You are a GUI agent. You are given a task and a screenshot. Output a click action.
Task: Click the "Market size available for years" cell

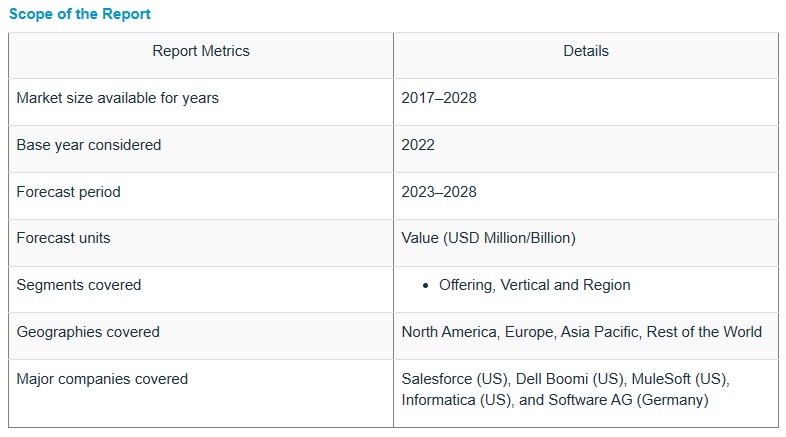pyautogui.click(x=118, y=98)
